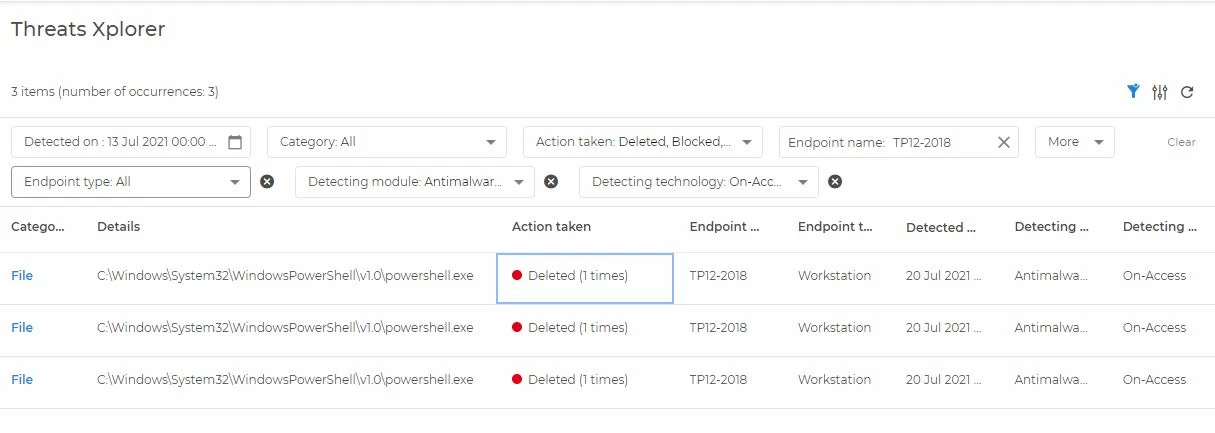Sort by the Category column header
Image resolution: width=1215 pixels, height=433 pixels.
[x=38, y=227]
